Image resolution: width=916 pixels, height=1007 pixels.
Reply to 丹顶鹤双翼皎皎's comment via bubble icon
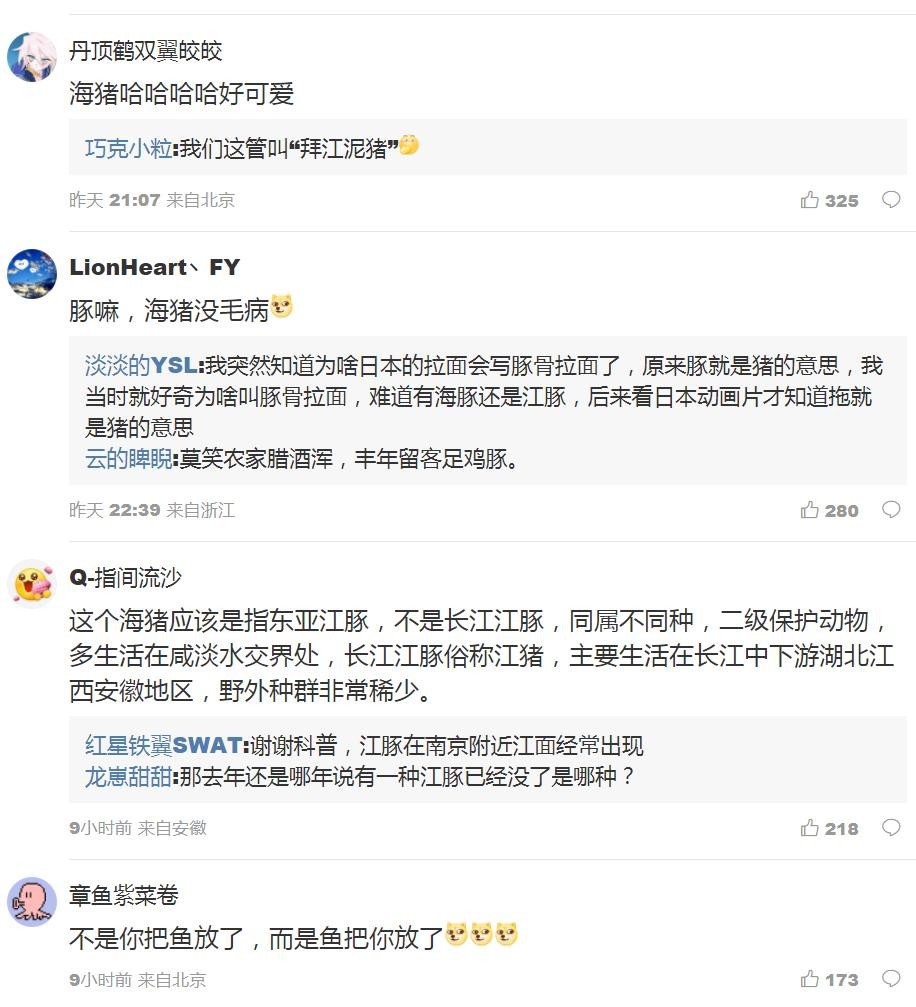(x=890, y=200)
